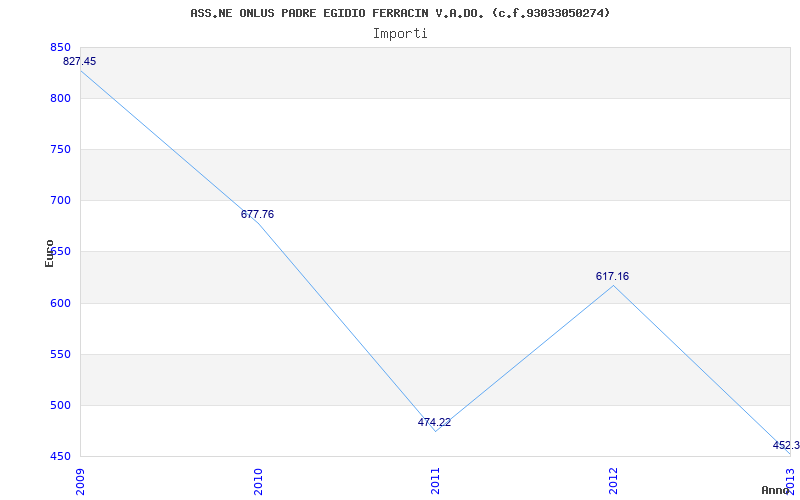This screenshot has width=800, height=500.
Task: Select the 617.16 data label
Action: coord(612,276)
